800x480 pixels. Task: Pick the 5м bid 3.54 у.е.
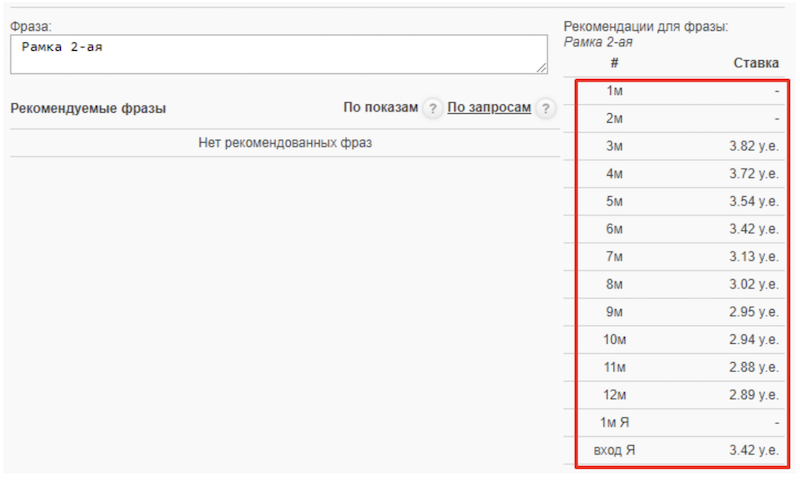(x=753, y=202)
